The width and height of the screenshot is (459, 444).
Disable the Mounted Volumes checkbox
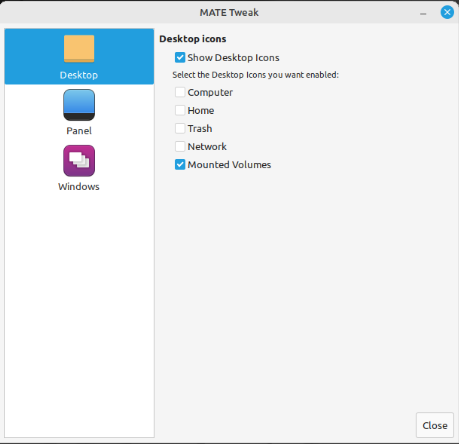tap(180, 164)
